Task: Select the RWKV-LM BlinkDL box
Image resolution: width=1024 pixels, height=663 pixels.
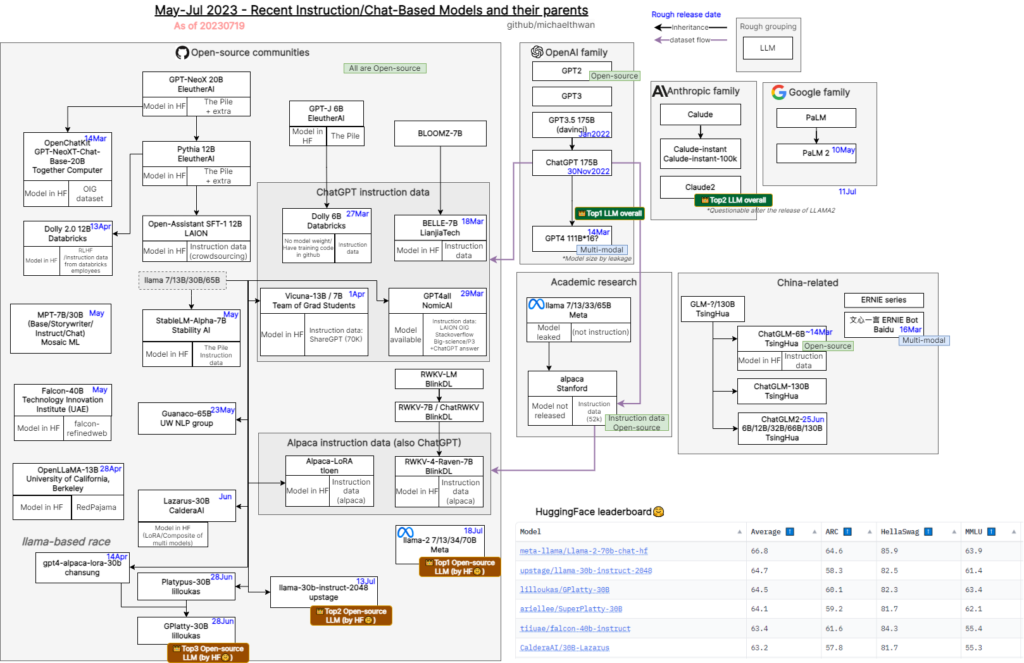Action: pos(439,379)
